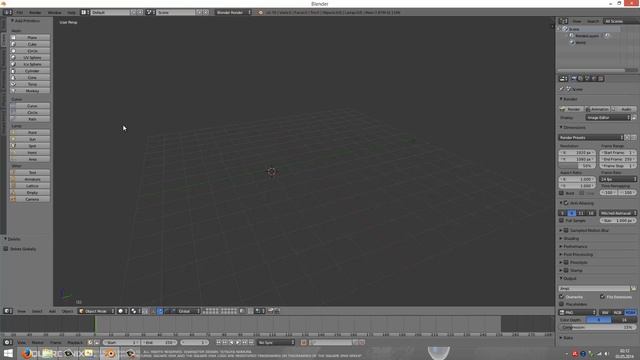Toggle the Sampled Motion Blur checkbox

[566, 230]
